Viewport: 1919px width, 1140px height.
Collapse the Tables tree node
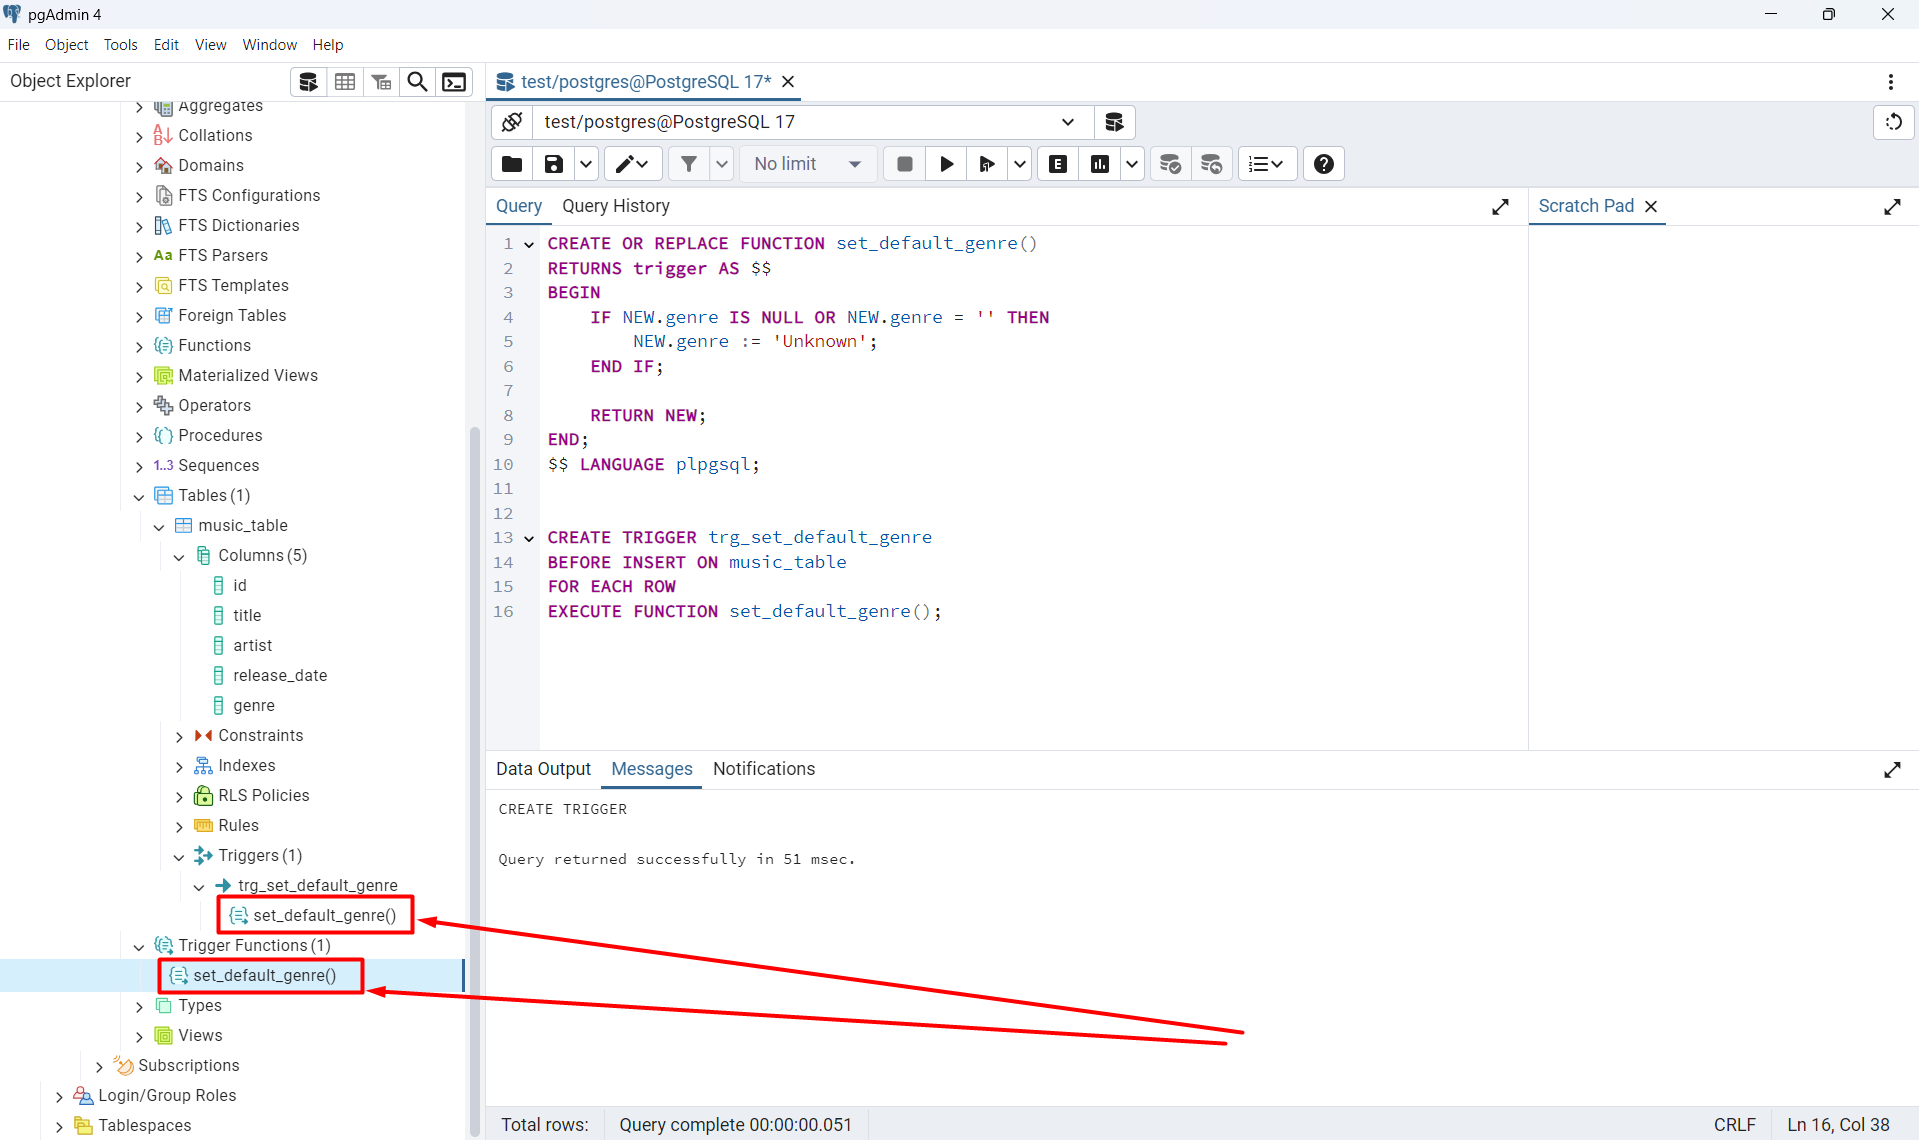coord(139,496)
